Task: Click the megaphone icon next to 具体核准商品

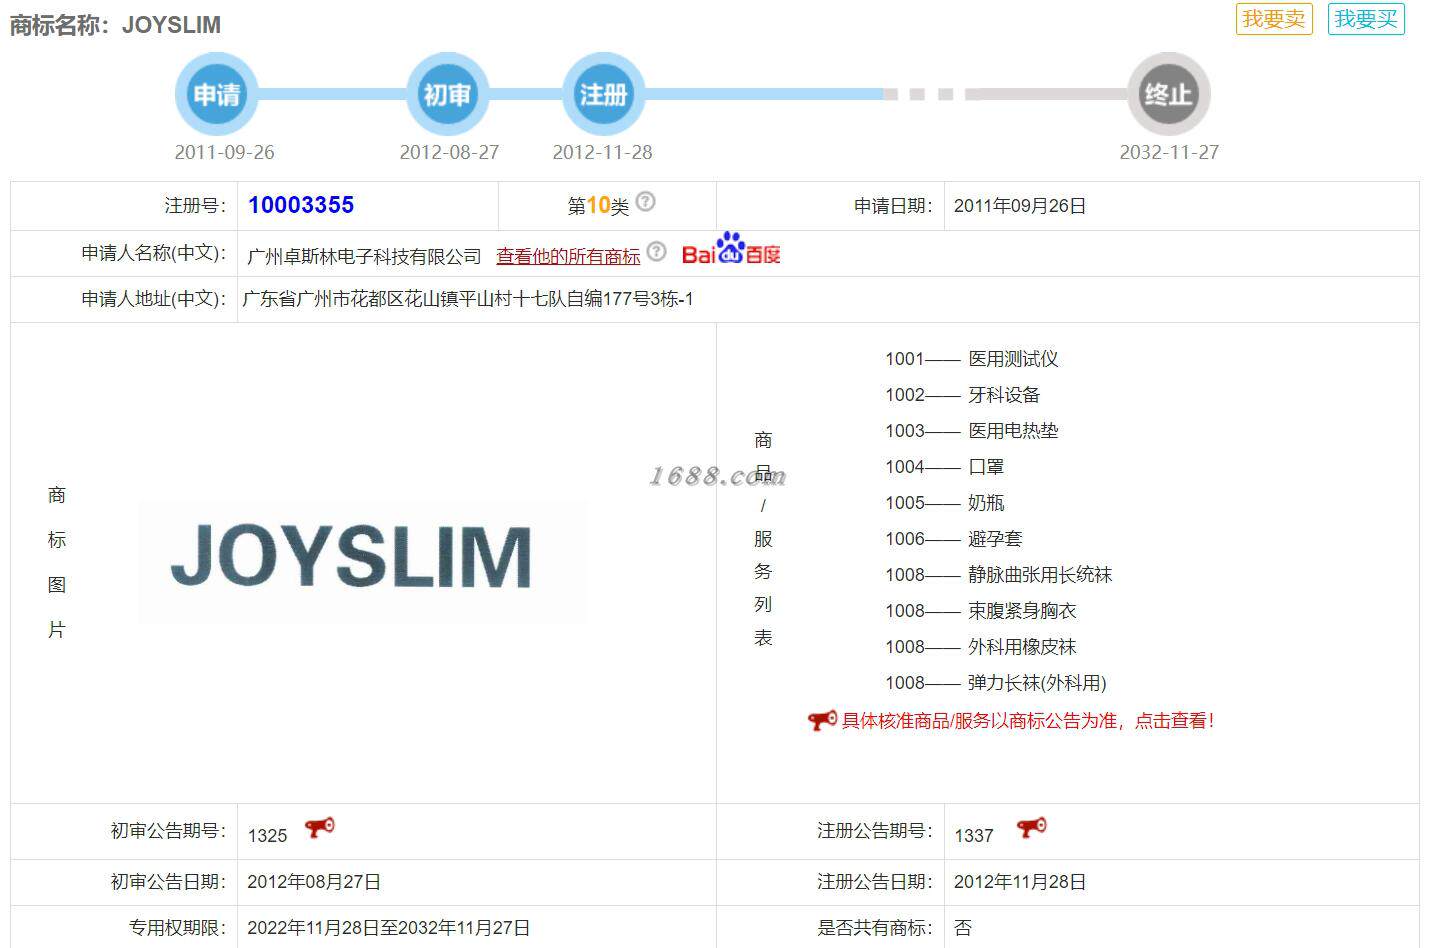Action: (822, 720)
